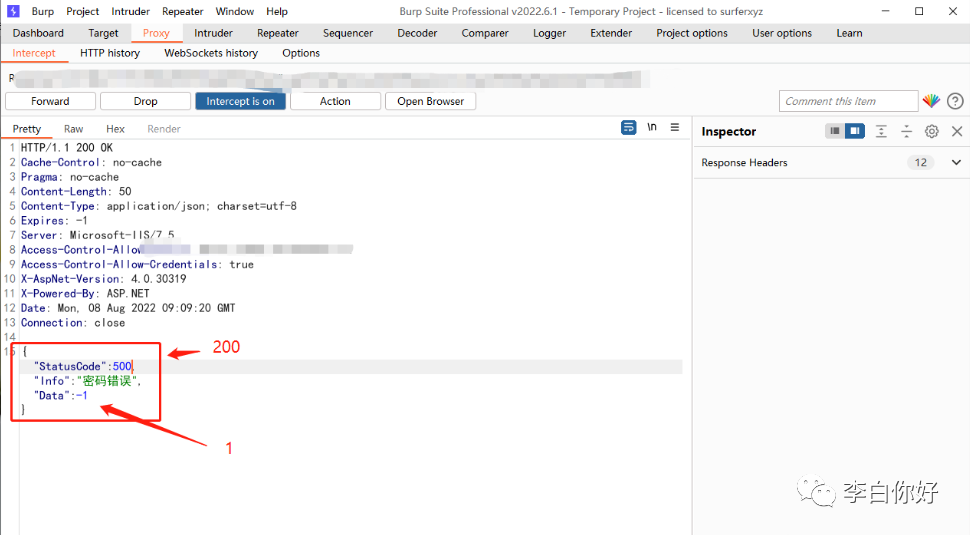
Task: Click the Content-Type header line
Action: [158, 206]
